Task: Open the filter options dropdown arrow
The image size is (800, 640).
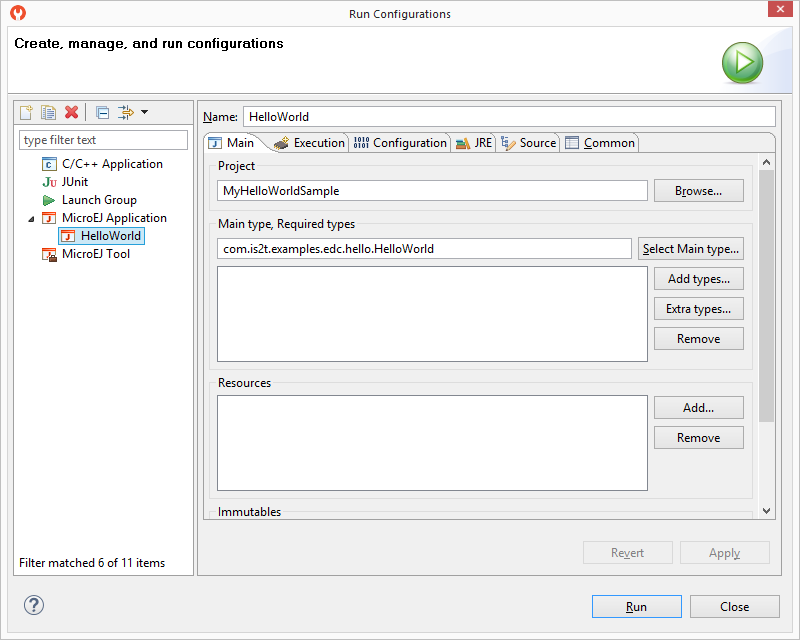Action: [x=145, y=112]
